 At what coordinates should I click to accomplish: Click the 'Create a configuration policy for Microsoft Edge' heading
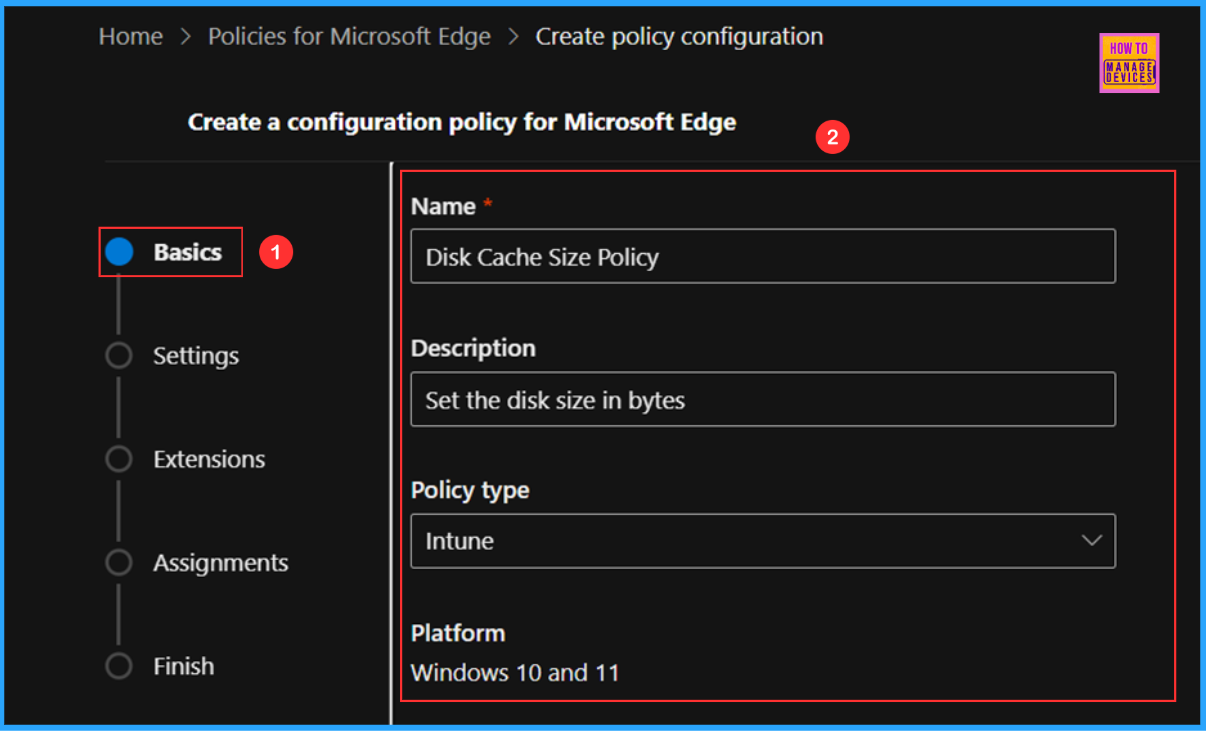[x=462, y=123]
